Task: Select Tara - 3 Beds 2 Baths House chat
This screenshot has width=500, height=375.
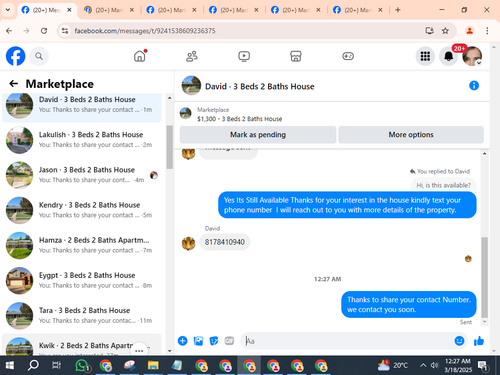Action: pyautogui.click(x=82, y=315)
